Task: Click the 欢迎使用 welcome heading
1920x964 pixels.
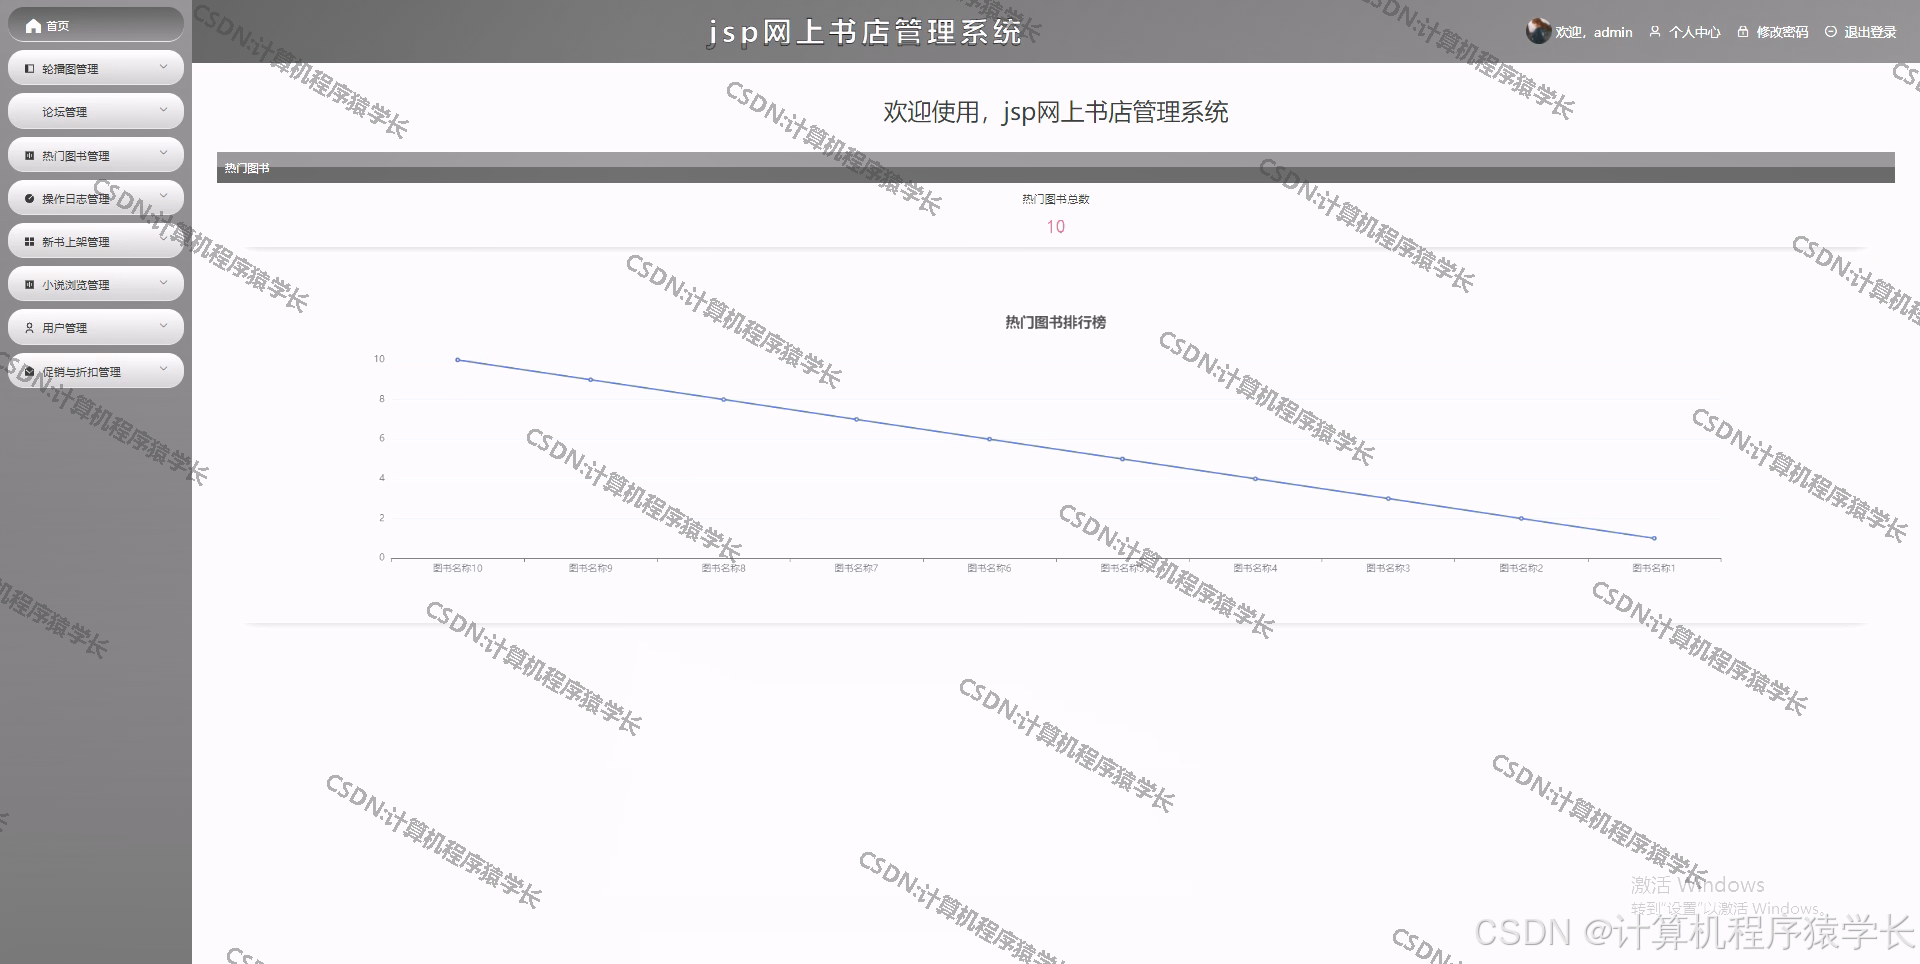Action: point(1055,112)
